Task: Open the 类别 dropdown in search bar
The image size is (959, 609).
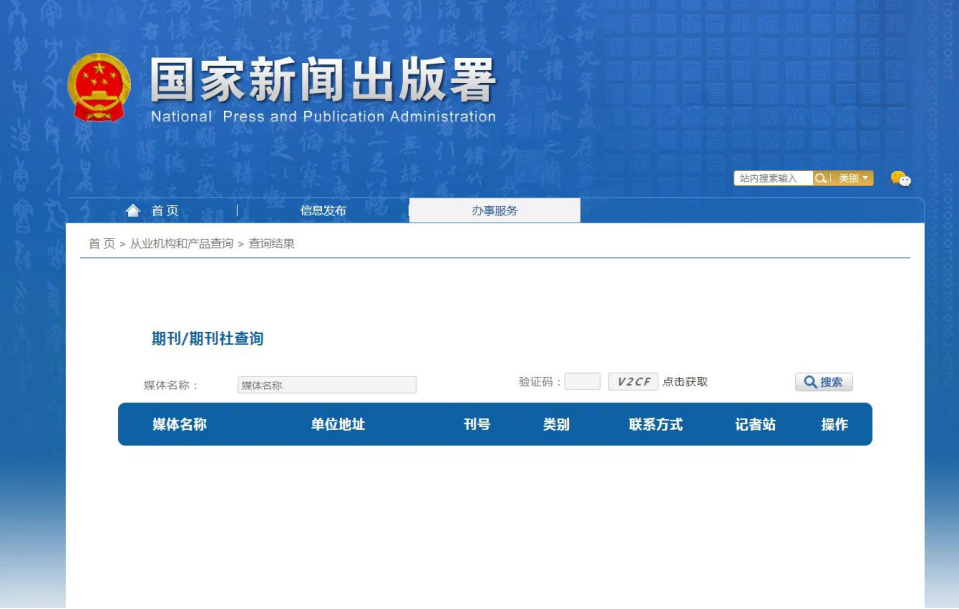Action: (853, 178)
